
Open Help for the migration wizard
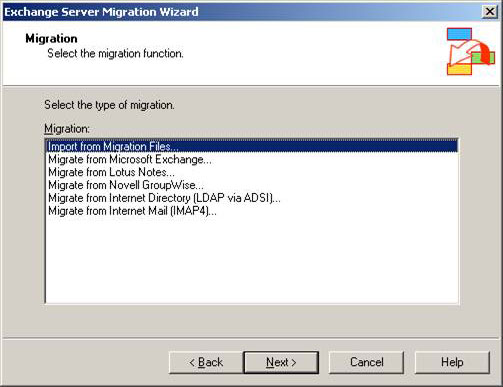tap(452, 362)
